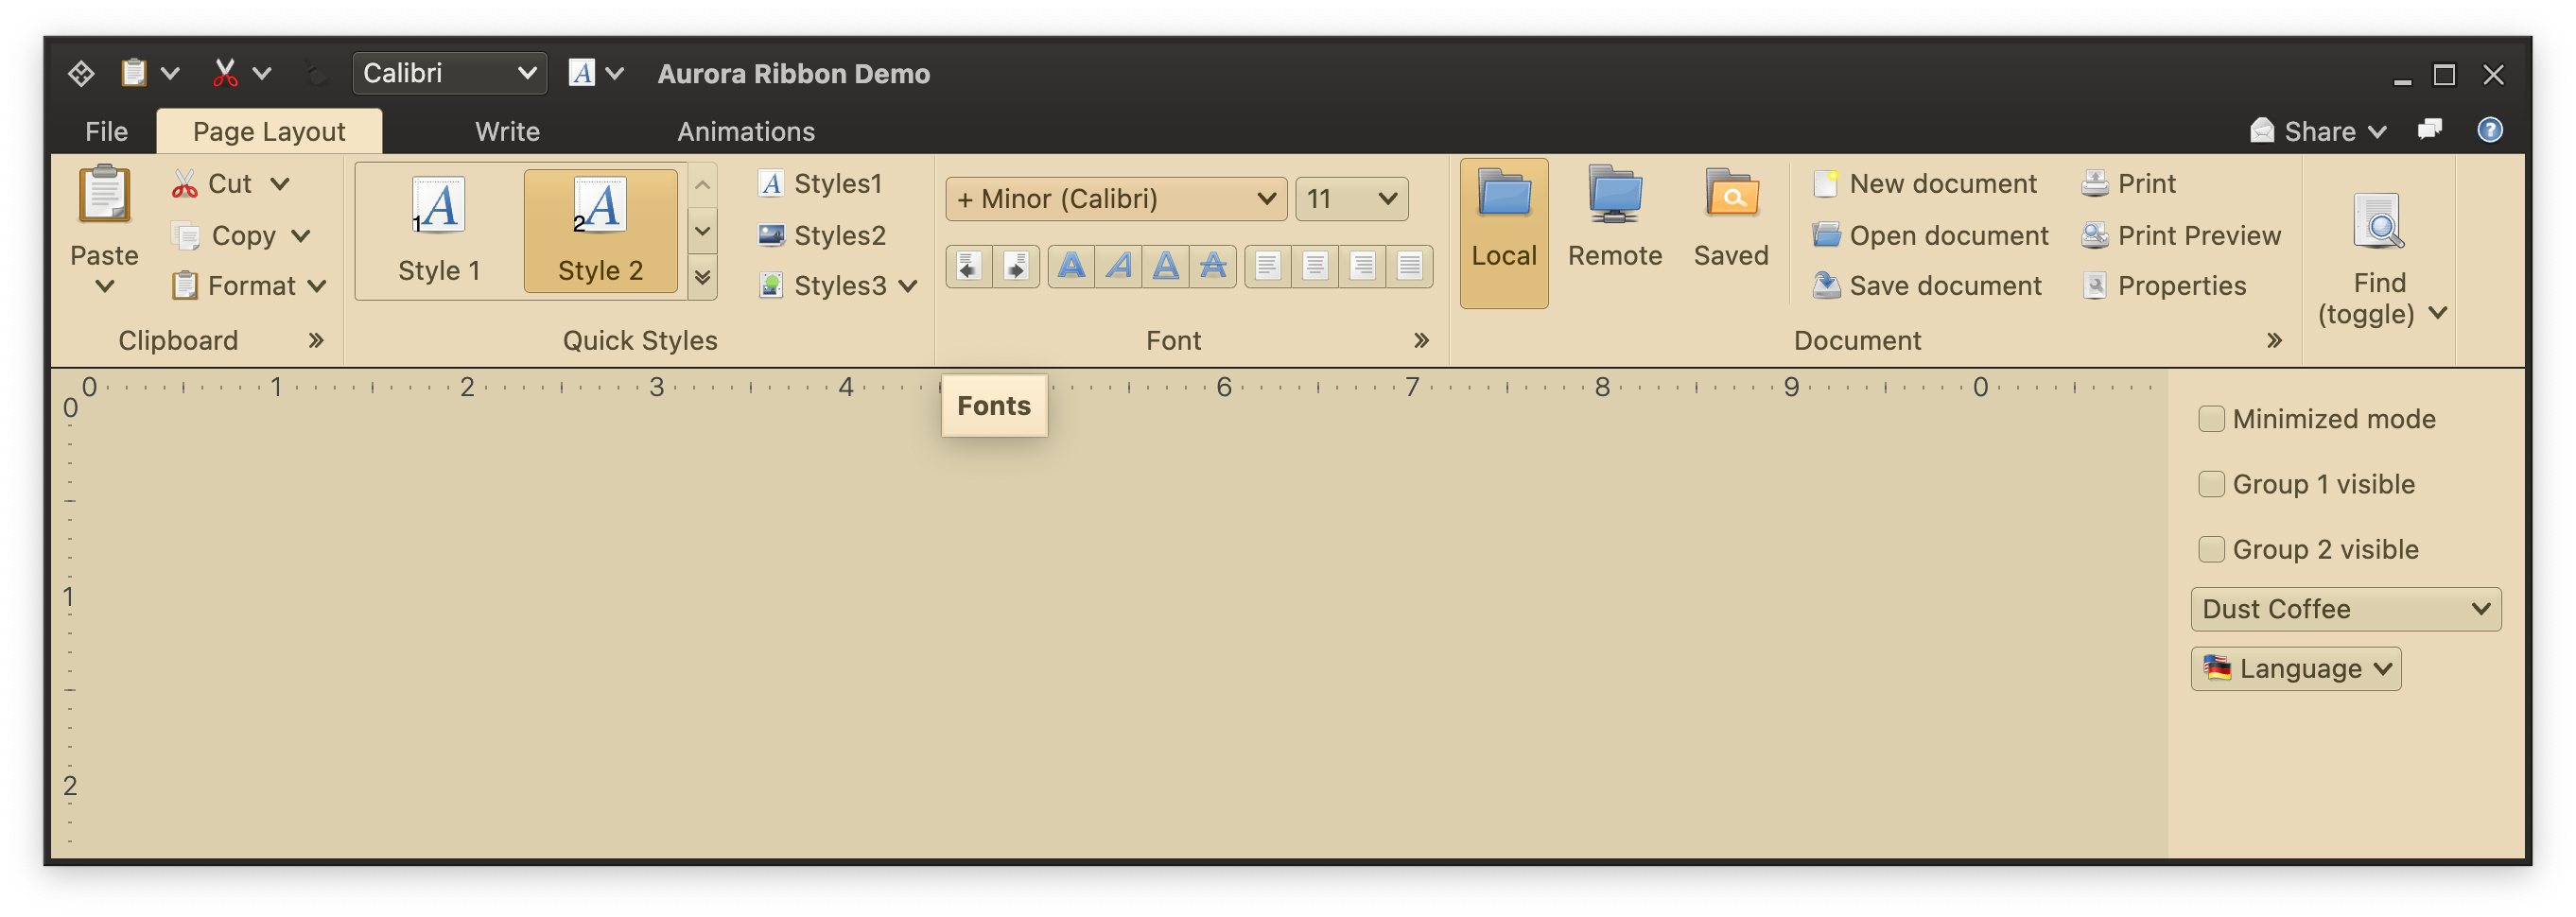Click the title bar paste clipboard icon

133,73
